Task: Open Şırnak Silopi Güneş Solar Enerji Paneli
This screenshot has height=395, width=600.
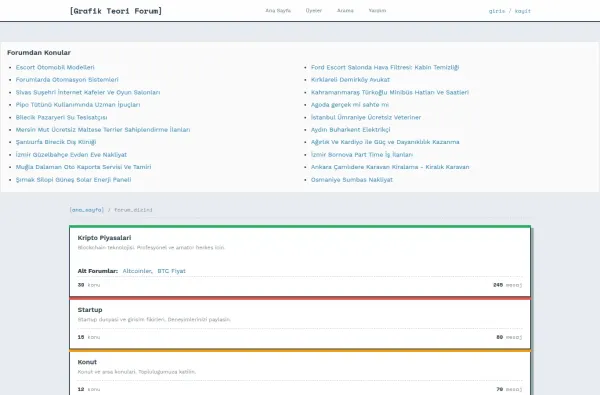Action: tap(73, 180)
